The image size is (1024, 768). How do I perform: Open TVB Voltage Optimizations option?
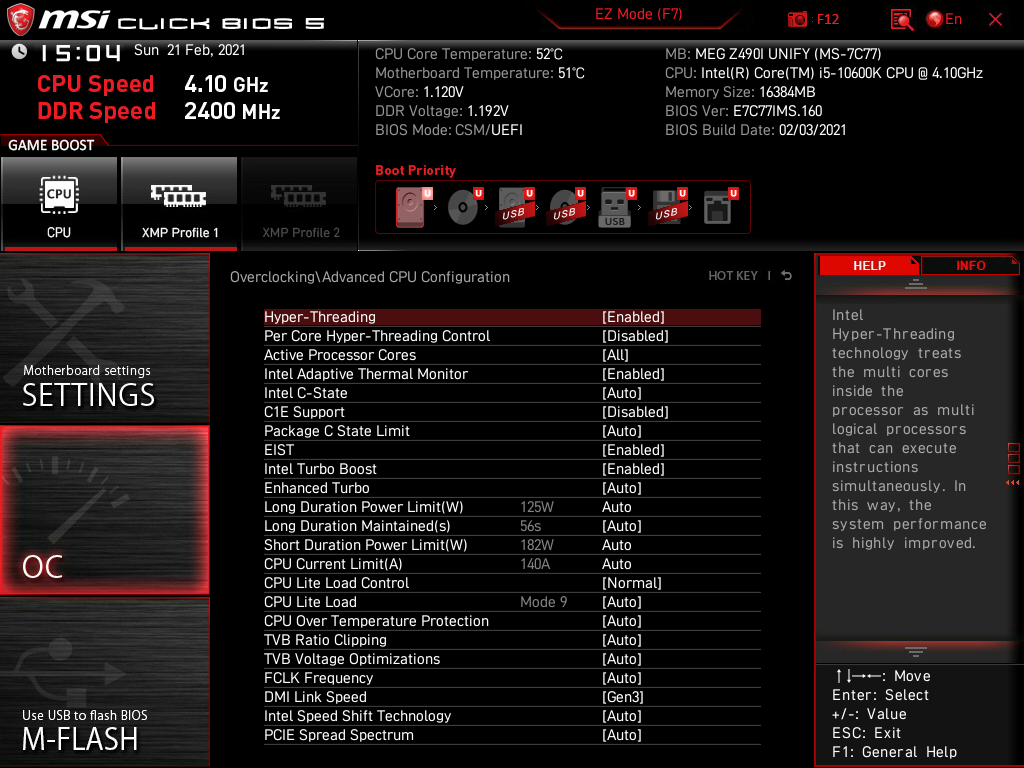coord(512,658)
